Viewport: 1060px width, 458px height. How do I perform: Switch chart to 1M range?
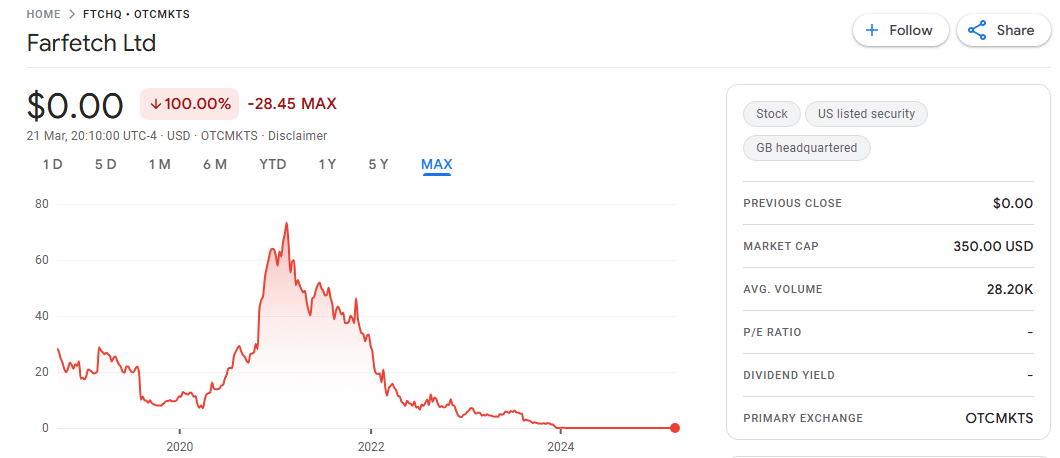click(160, 164)
